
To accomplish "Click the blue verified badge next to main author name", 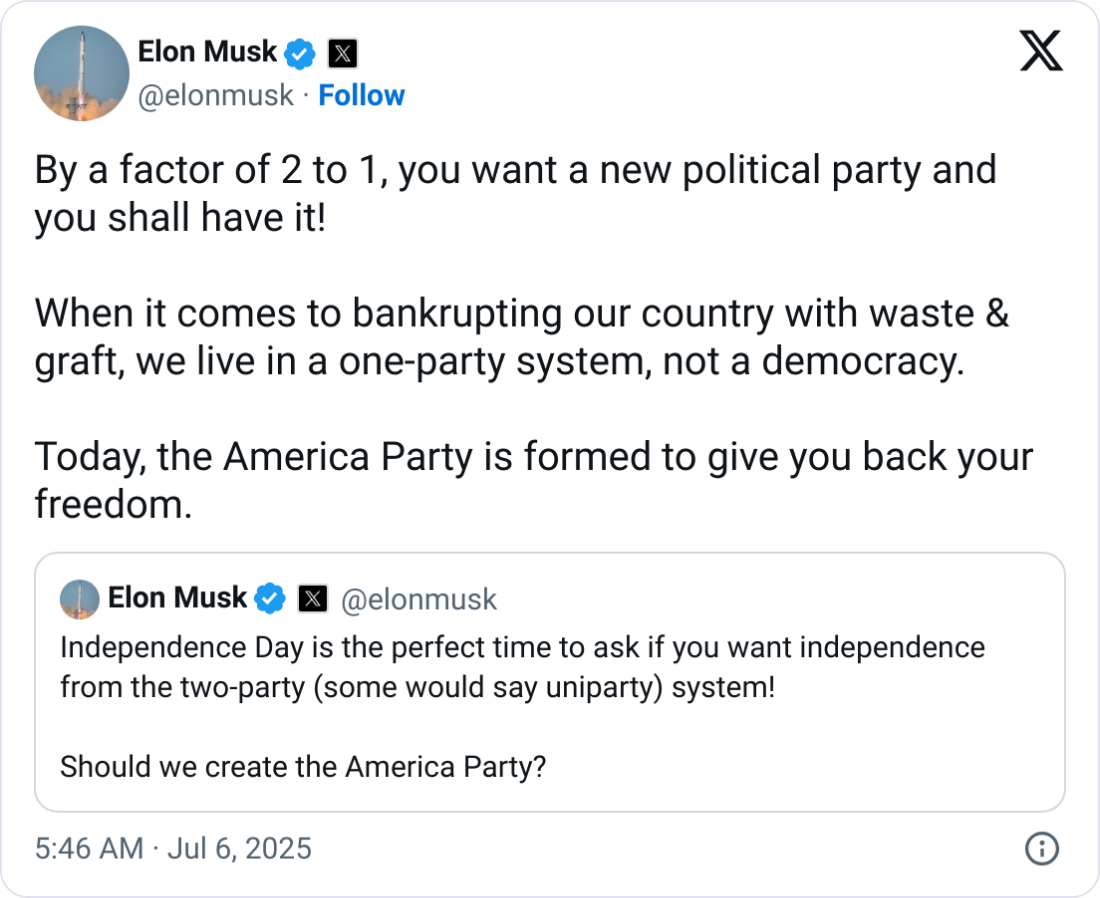I will pyautogui.click(x=300, y=52).
